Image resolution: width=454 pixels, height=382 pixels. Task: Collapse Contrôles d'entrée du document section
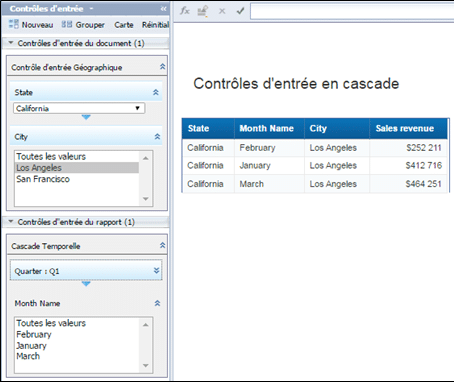(11, 43)
